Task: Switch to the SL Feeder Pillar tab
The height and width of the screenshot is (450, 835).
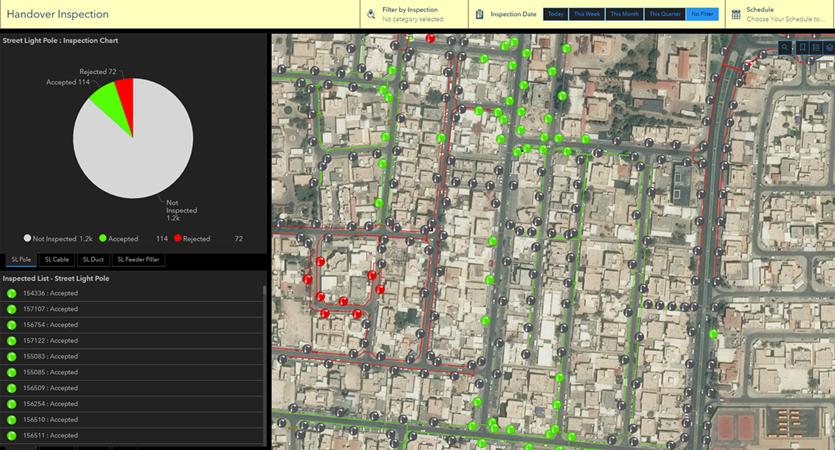Action: pos(138,260)
